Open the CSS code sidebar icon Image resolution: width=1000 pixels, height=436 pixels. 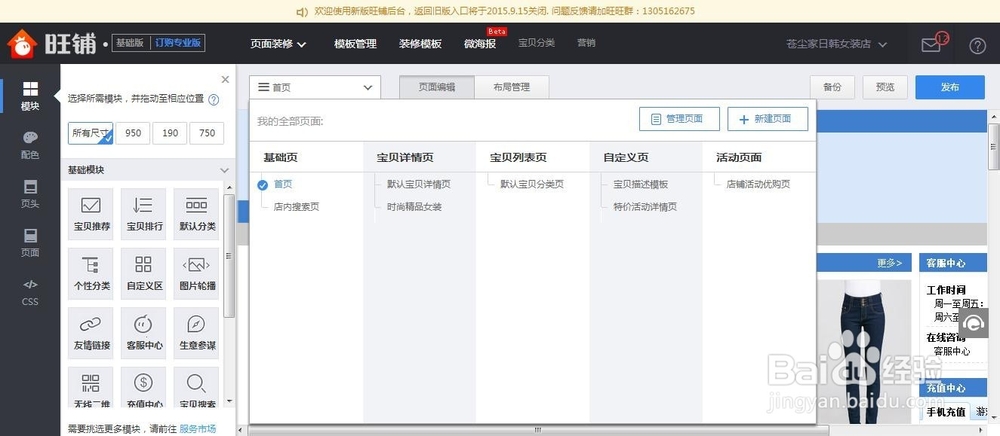30,292
